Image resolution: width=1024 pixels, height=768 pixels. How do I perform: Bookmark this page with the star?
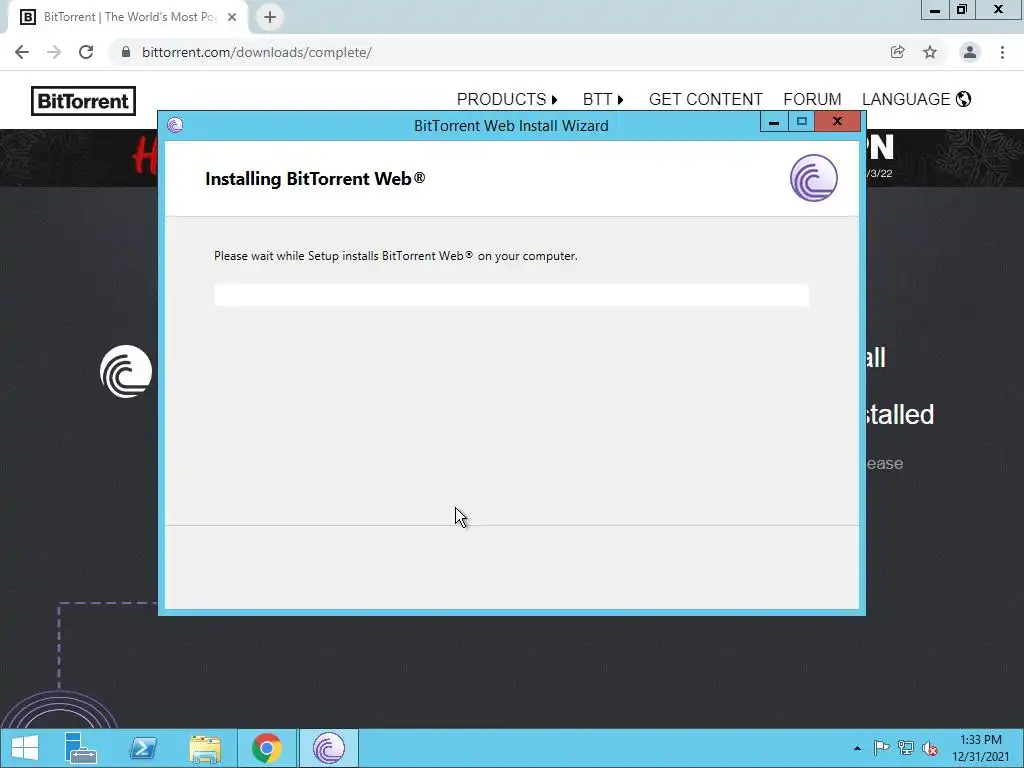tap(930, 52)
